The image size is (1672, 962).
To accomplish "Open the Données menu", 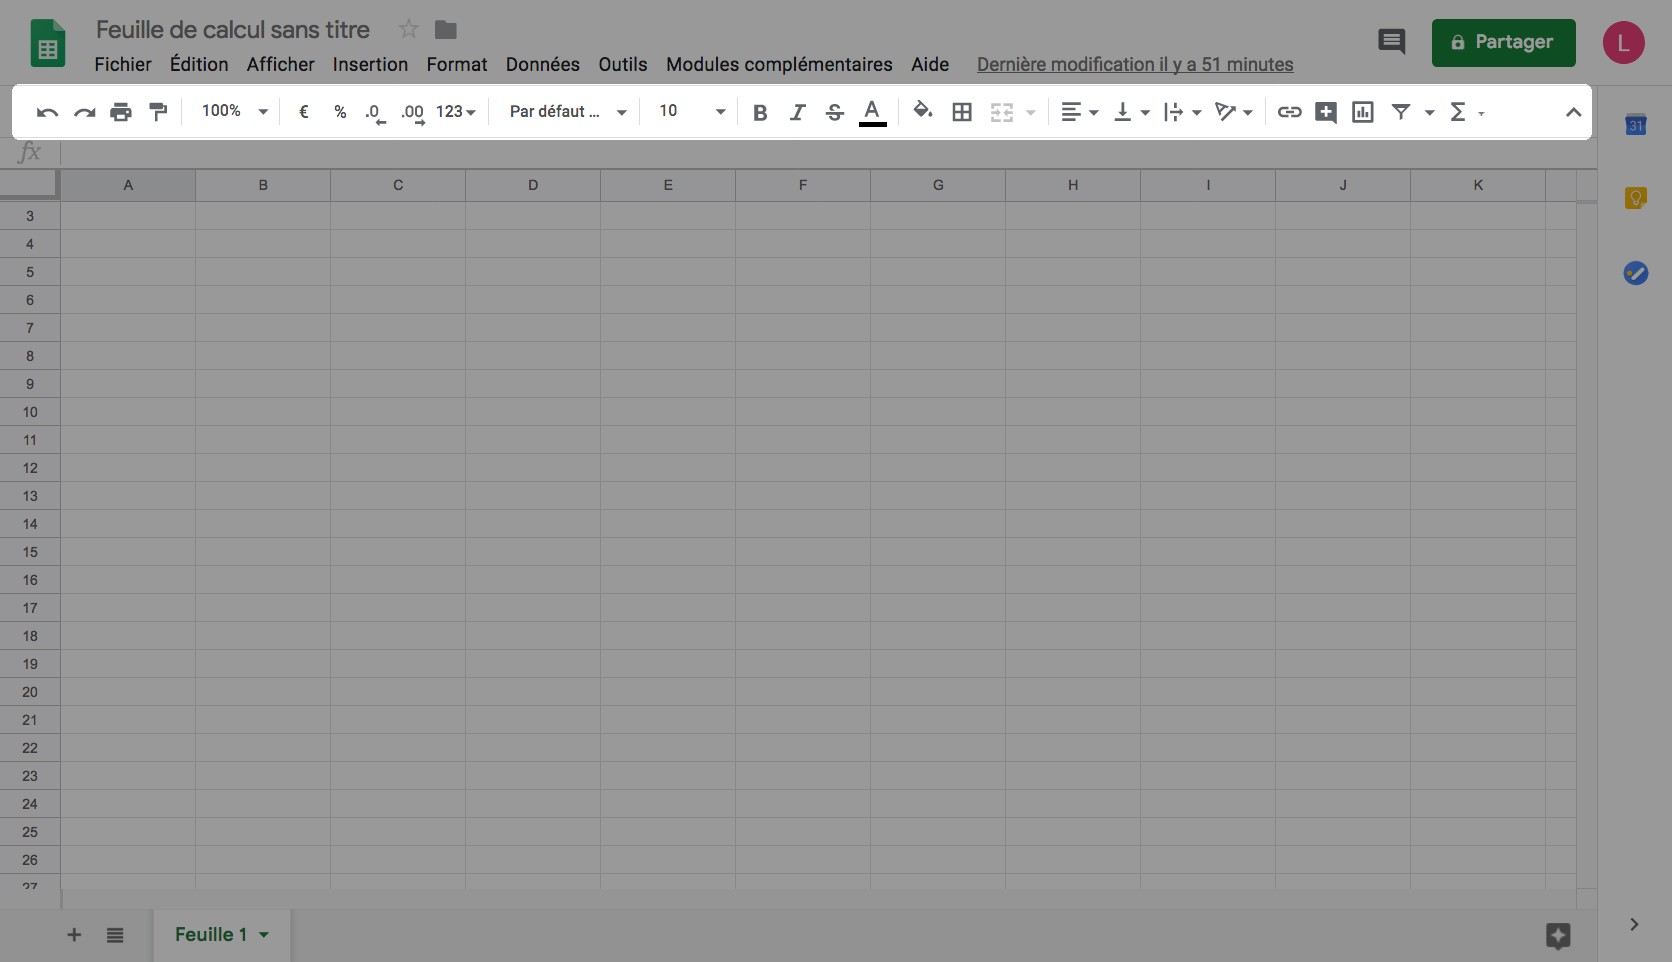I will click(x=543, y=64).
